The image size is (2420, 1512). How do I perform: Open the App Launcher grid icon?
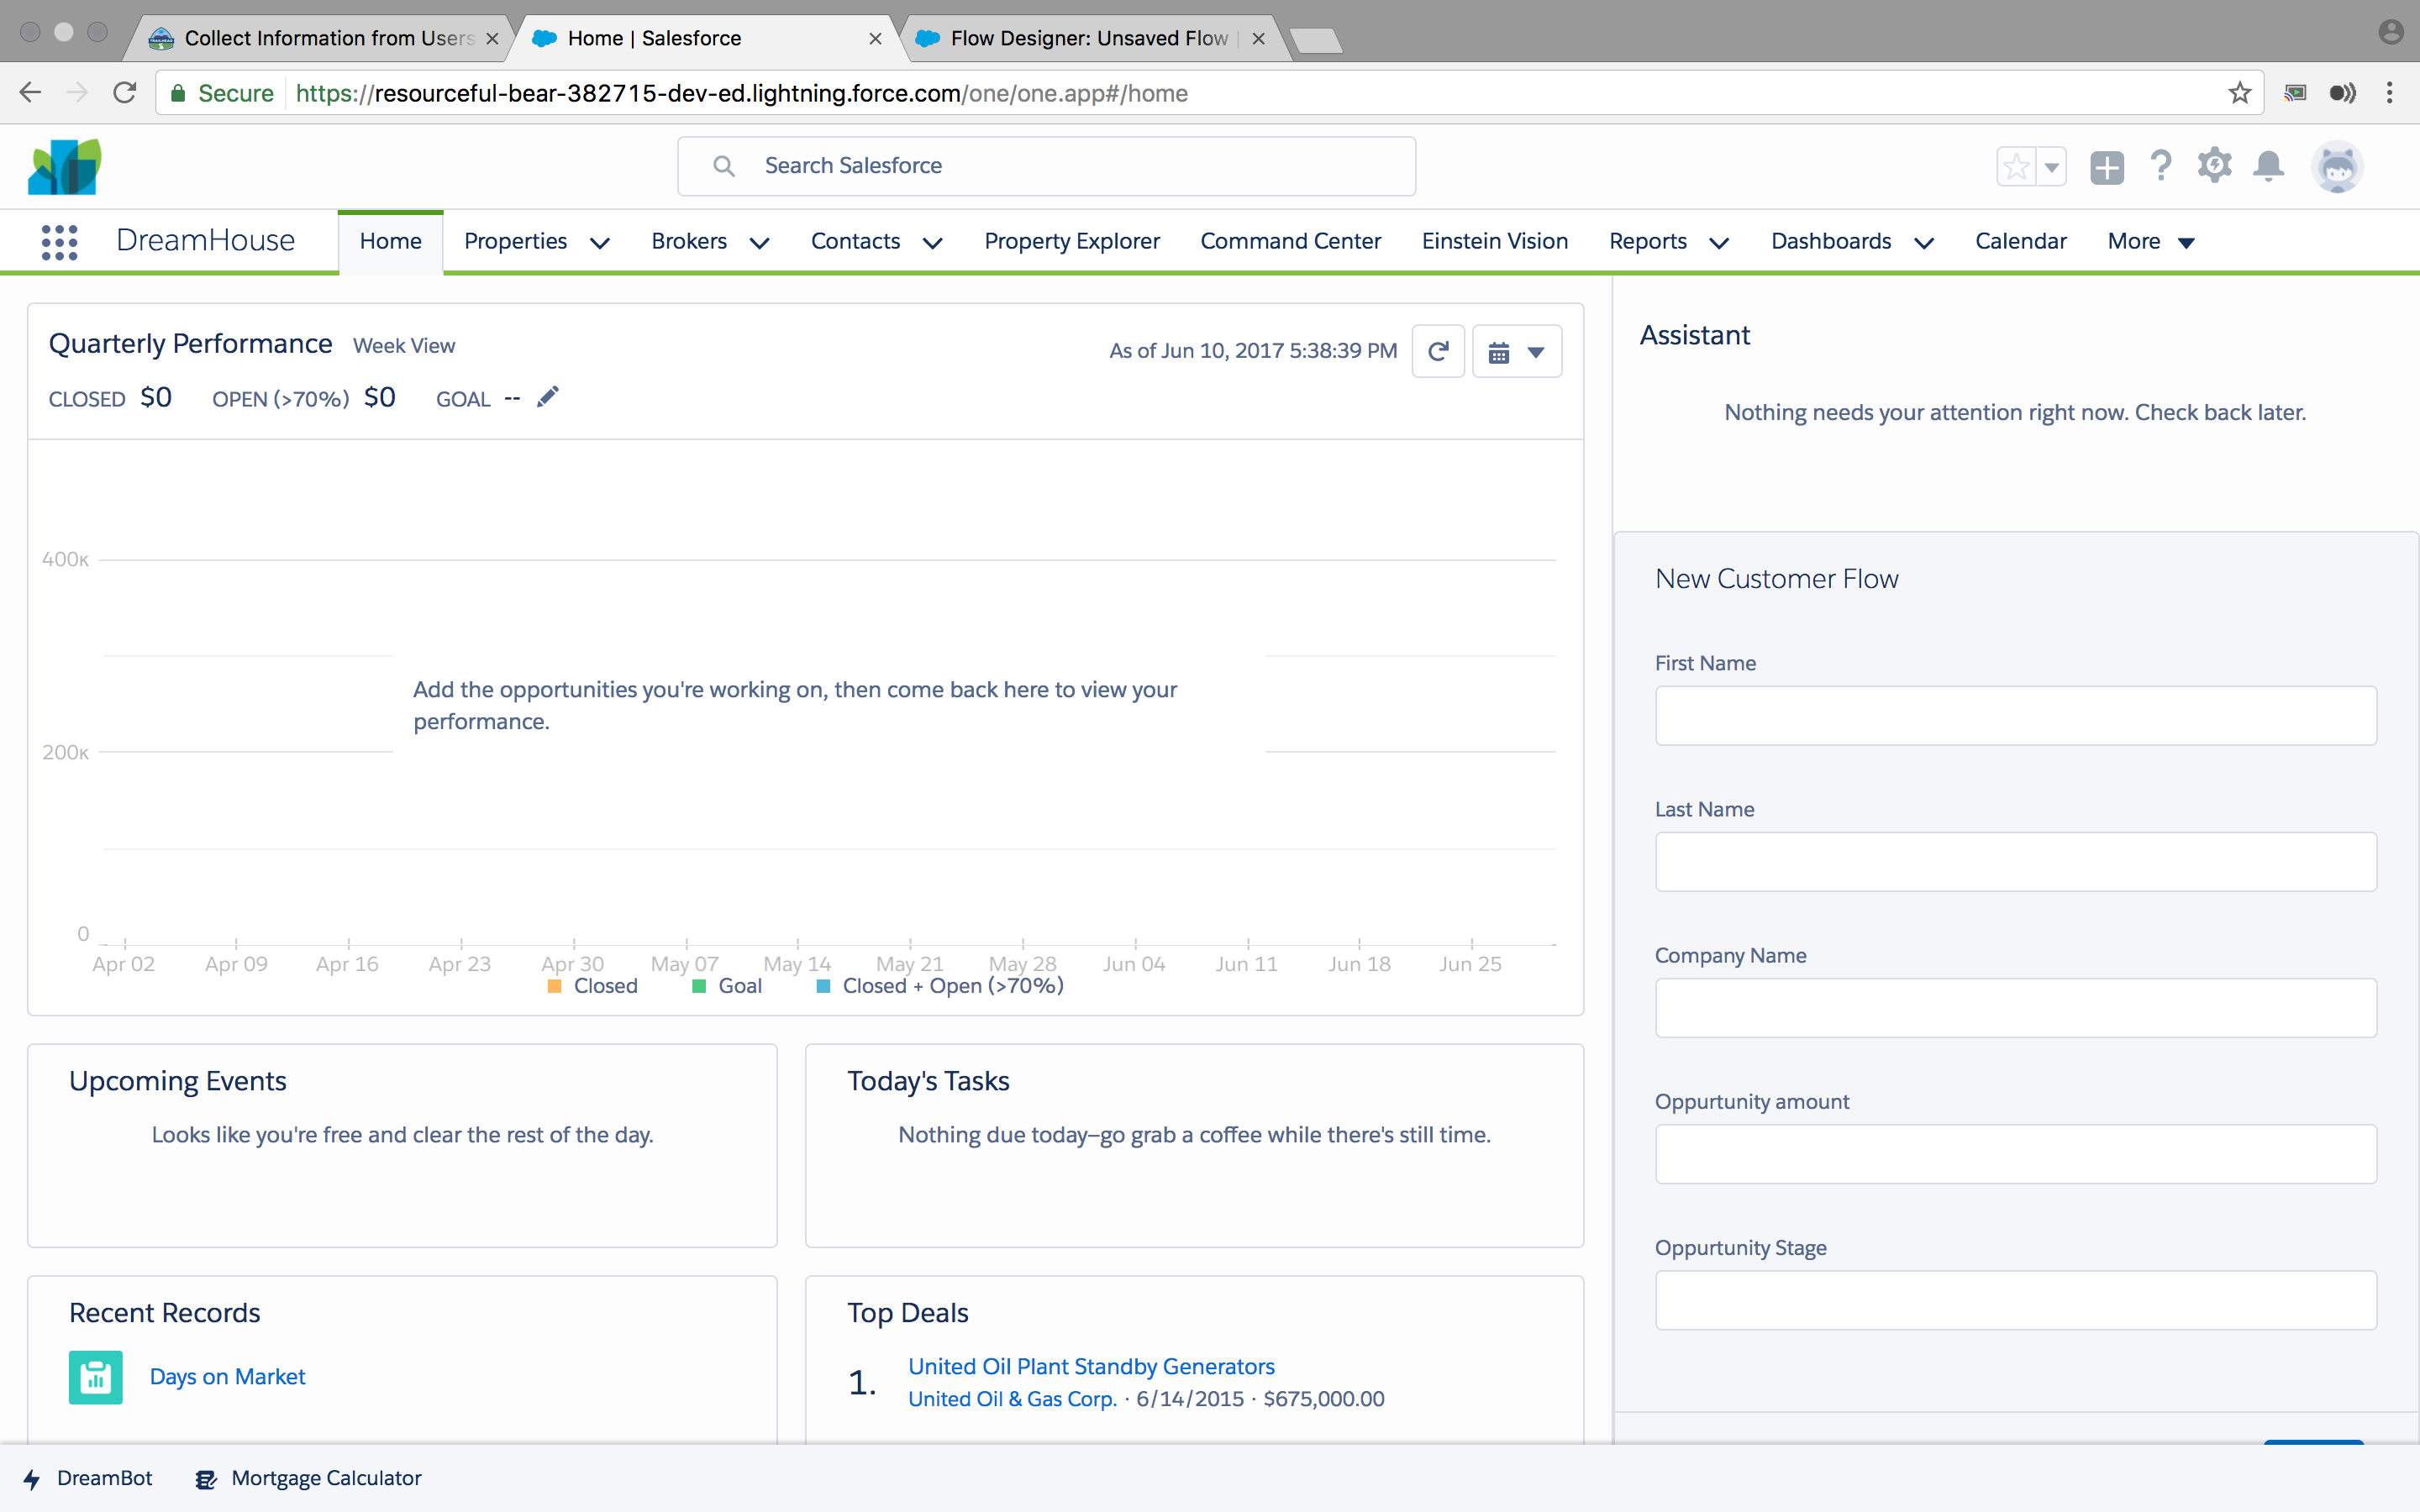point(59,242)
